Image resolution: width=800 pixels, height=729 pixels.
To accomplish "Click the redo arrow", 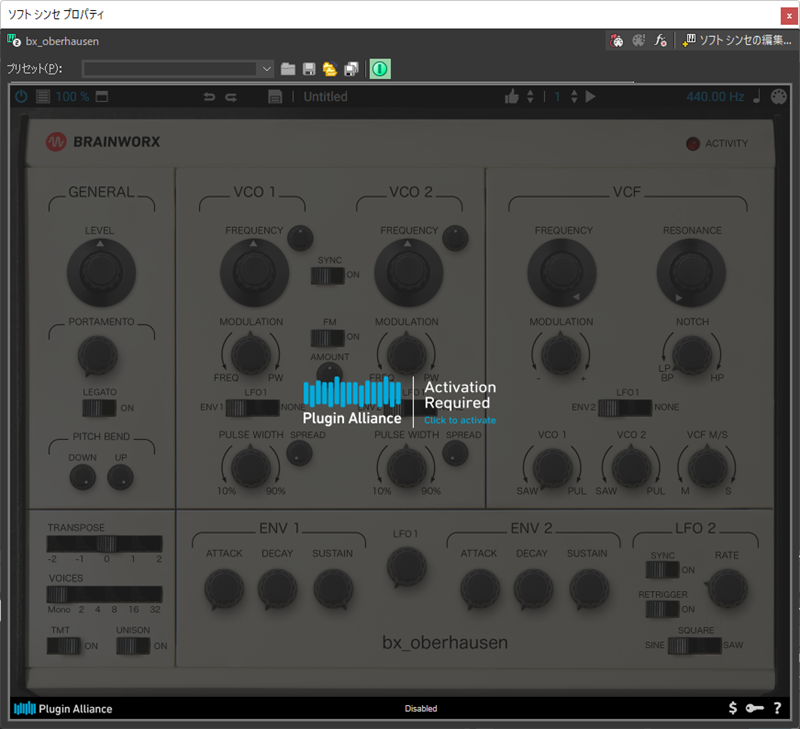I will coord(231,96).
